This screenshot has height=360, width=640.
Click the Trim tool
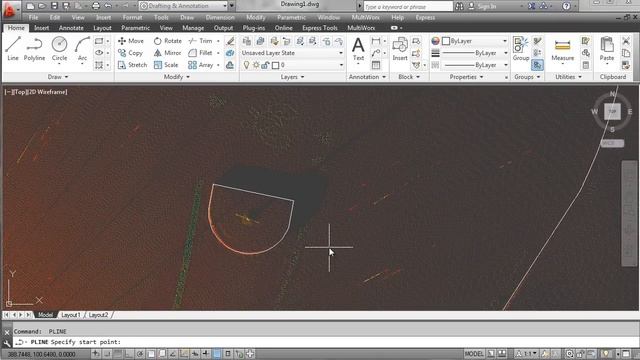point(201,41)
